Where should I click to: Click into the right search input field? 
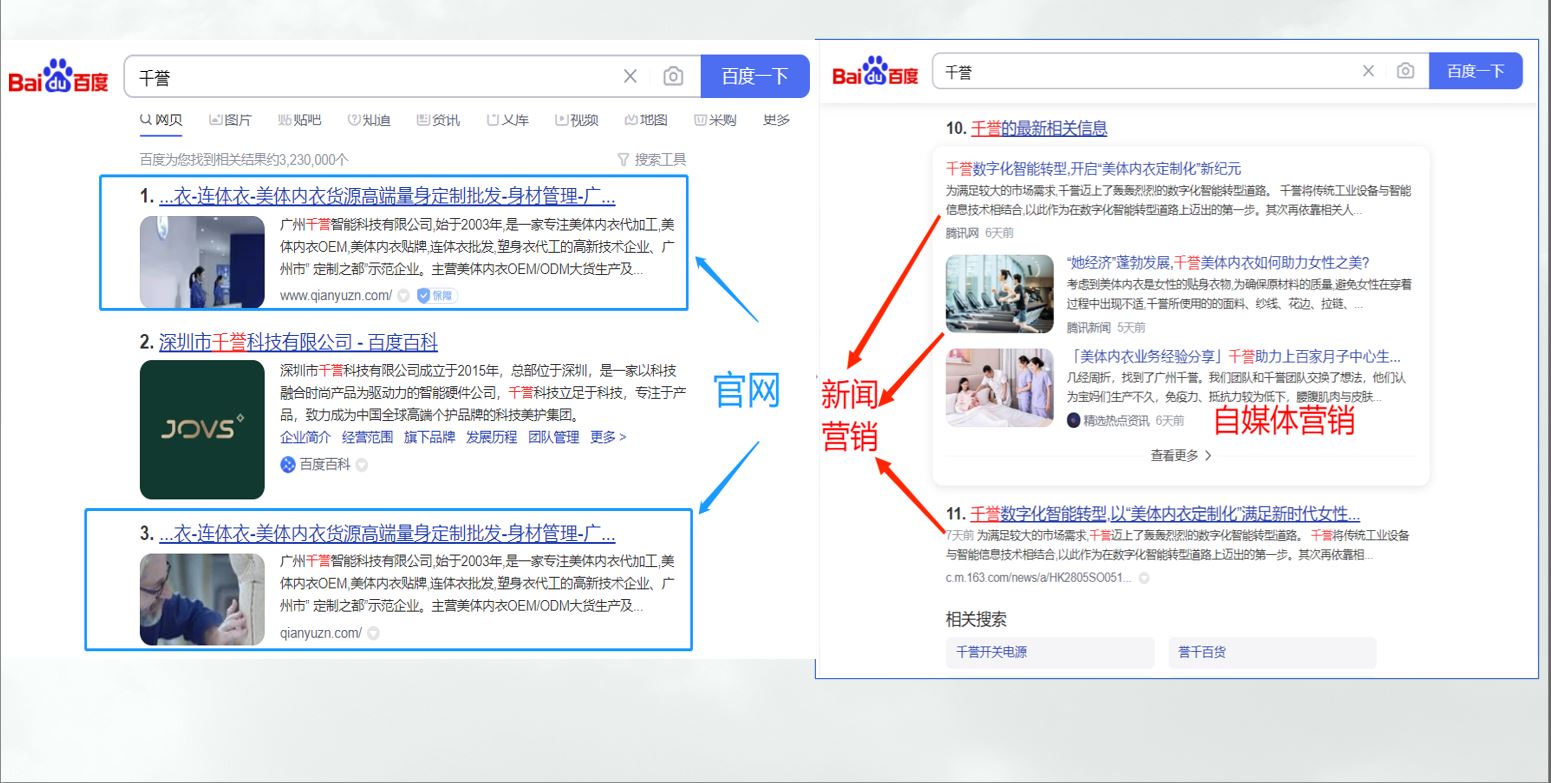(x=1140, y=72)
